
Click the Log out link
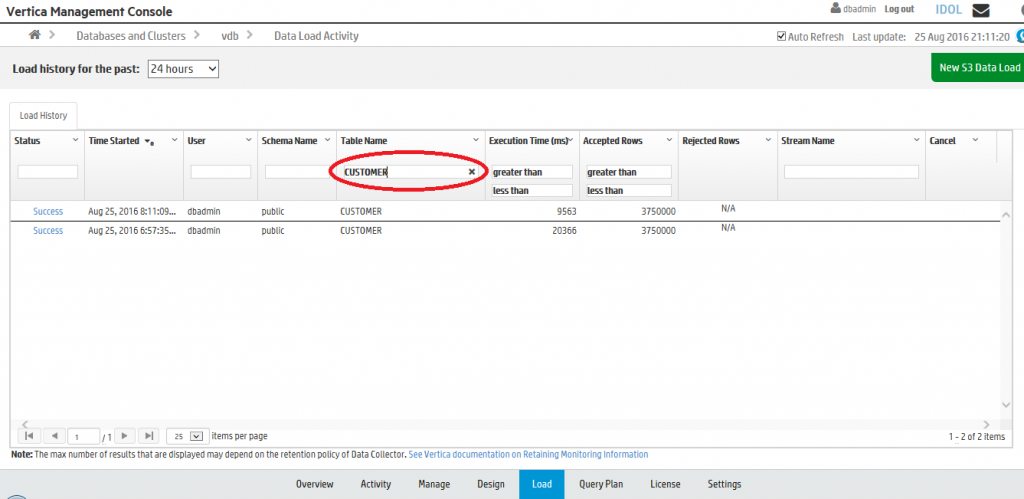[899, 9]
